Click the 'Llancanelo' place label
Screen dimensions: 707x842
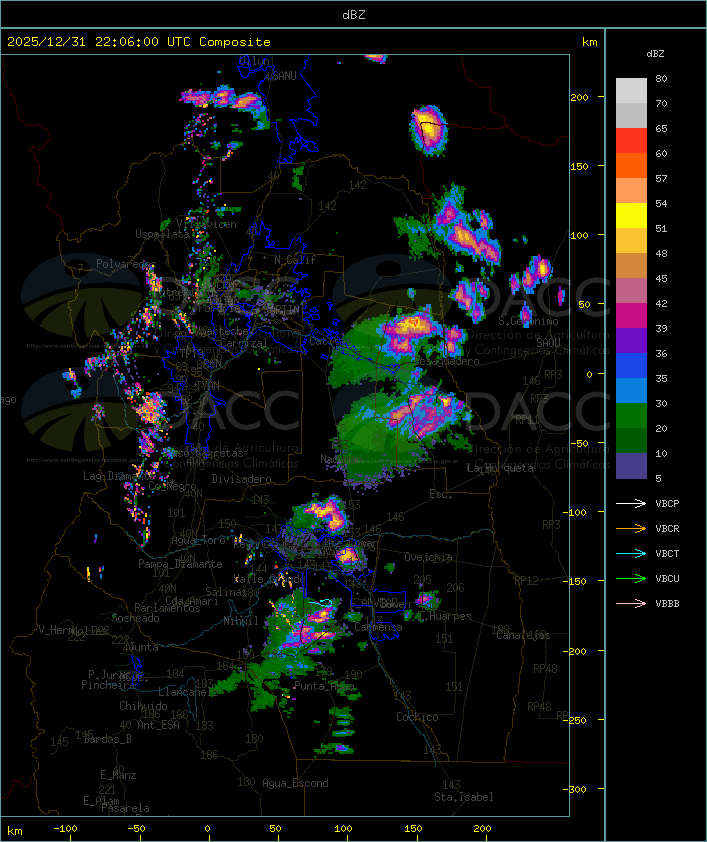tap(187, 692)
